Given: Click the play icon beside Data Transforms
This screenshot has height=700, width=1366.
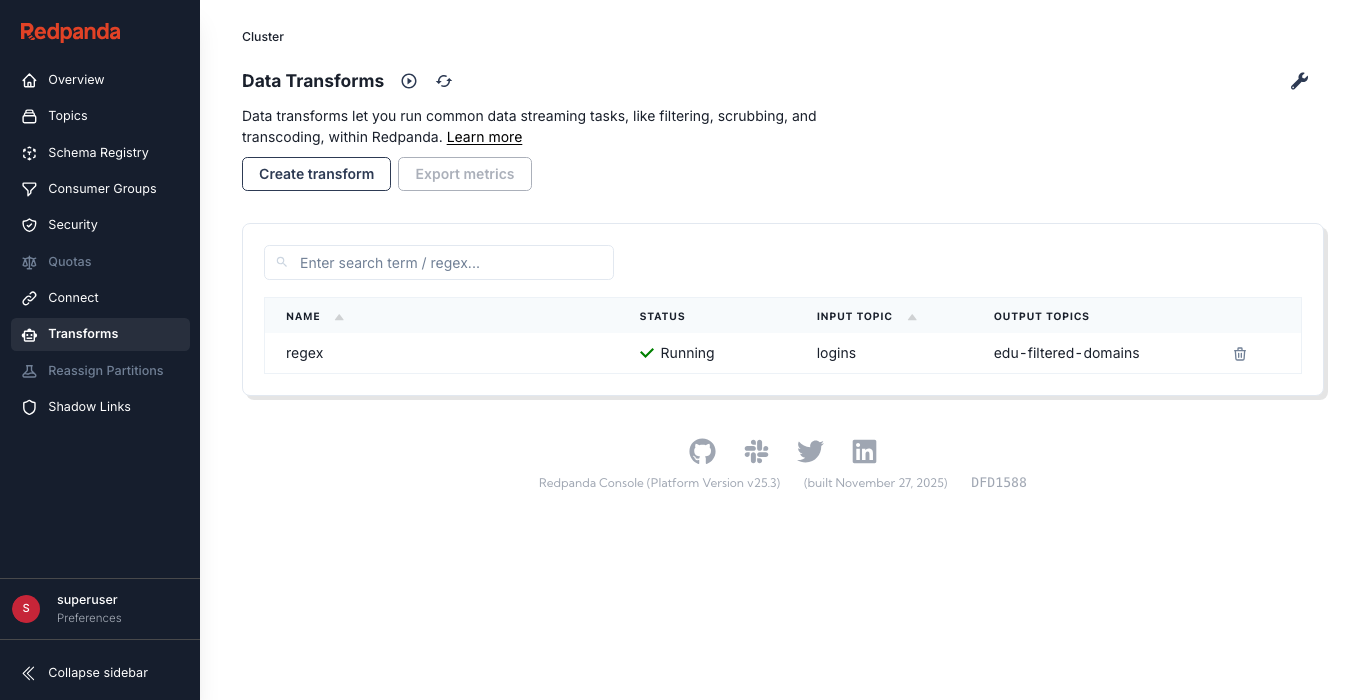Looking at the screenshot, I should pos(409,81).
